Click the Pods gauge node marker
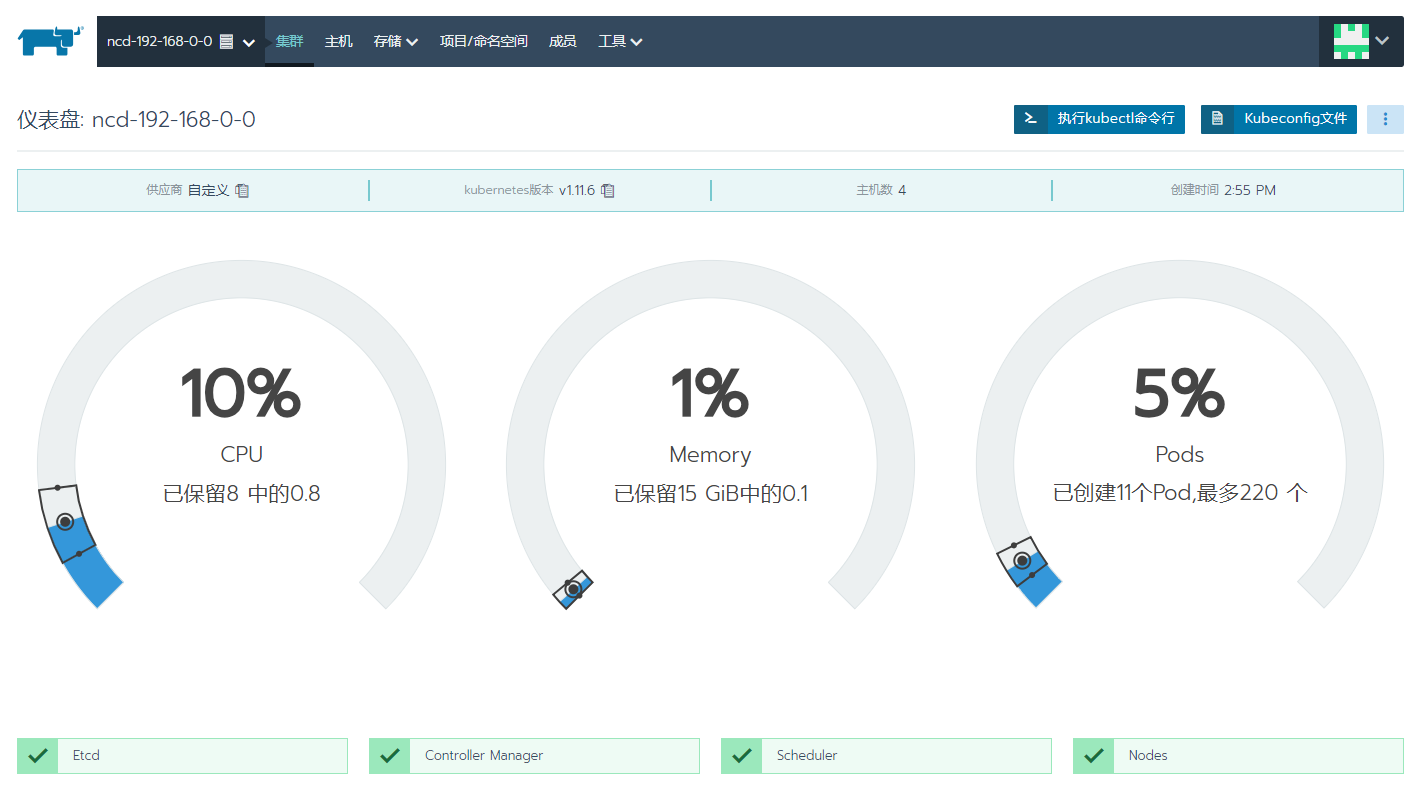This screenshot has height=804, width=1426. tap(1022, 561)
